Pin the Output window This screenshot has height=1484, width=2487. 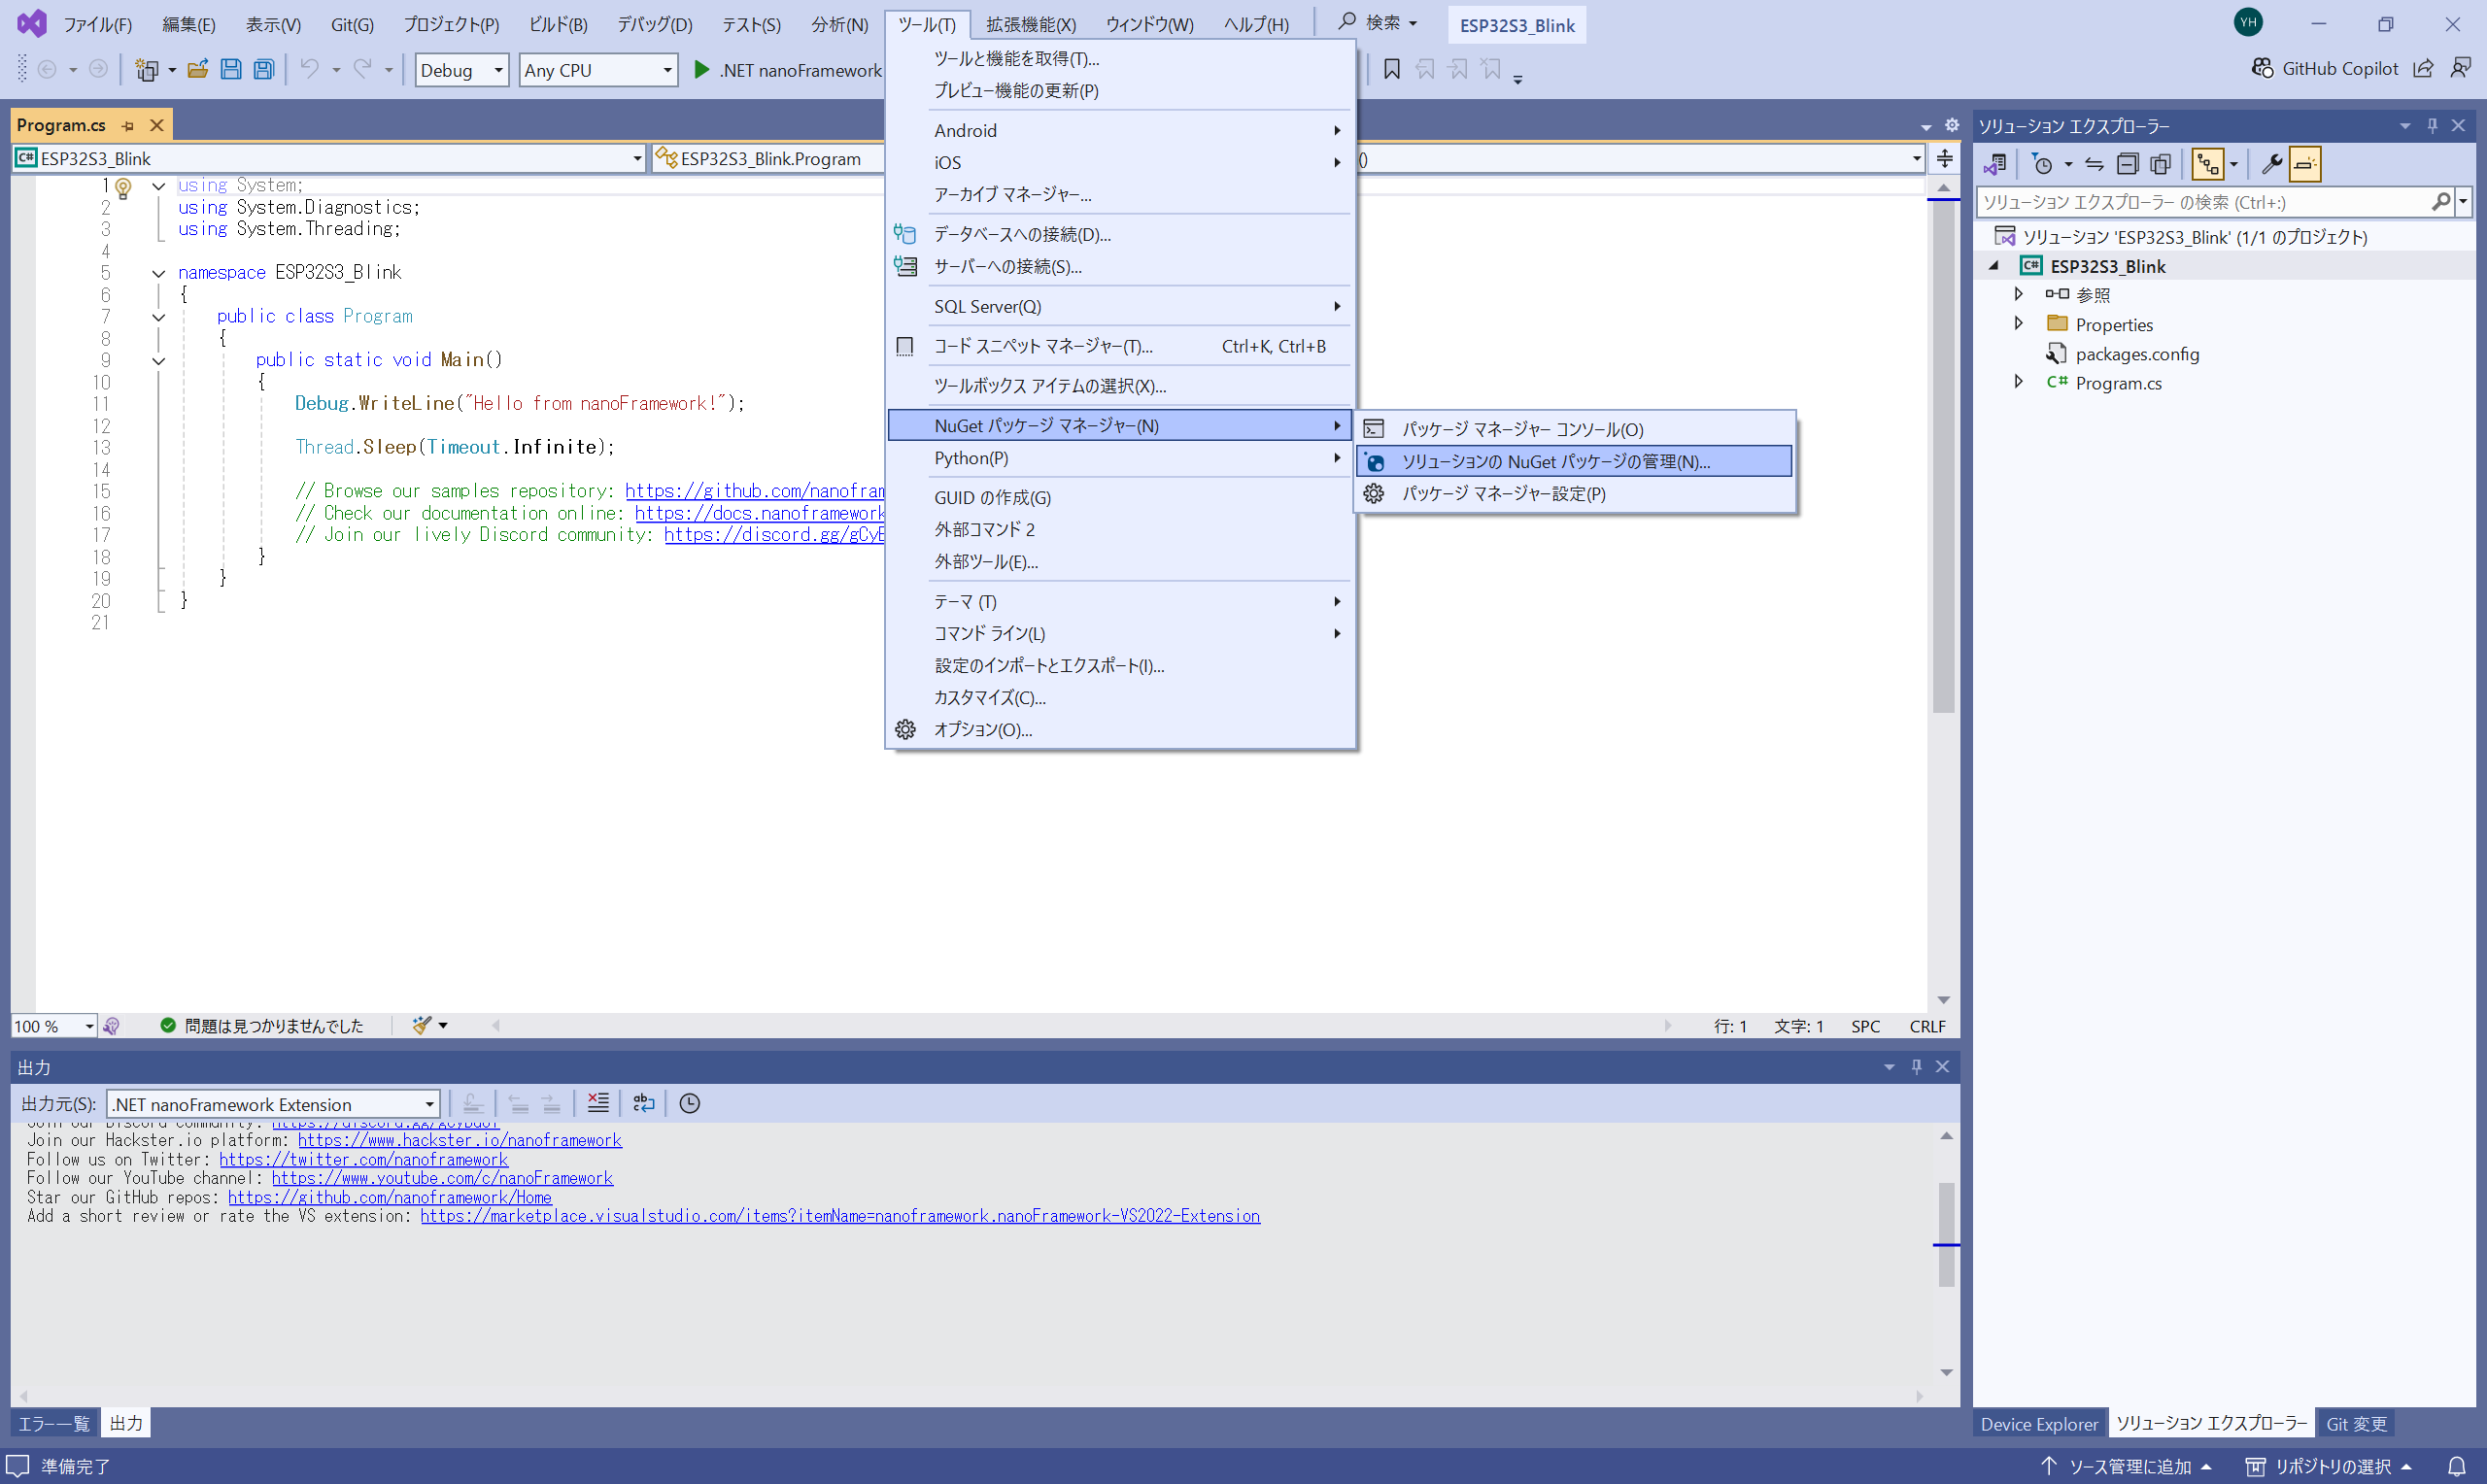(1916, 1067)
